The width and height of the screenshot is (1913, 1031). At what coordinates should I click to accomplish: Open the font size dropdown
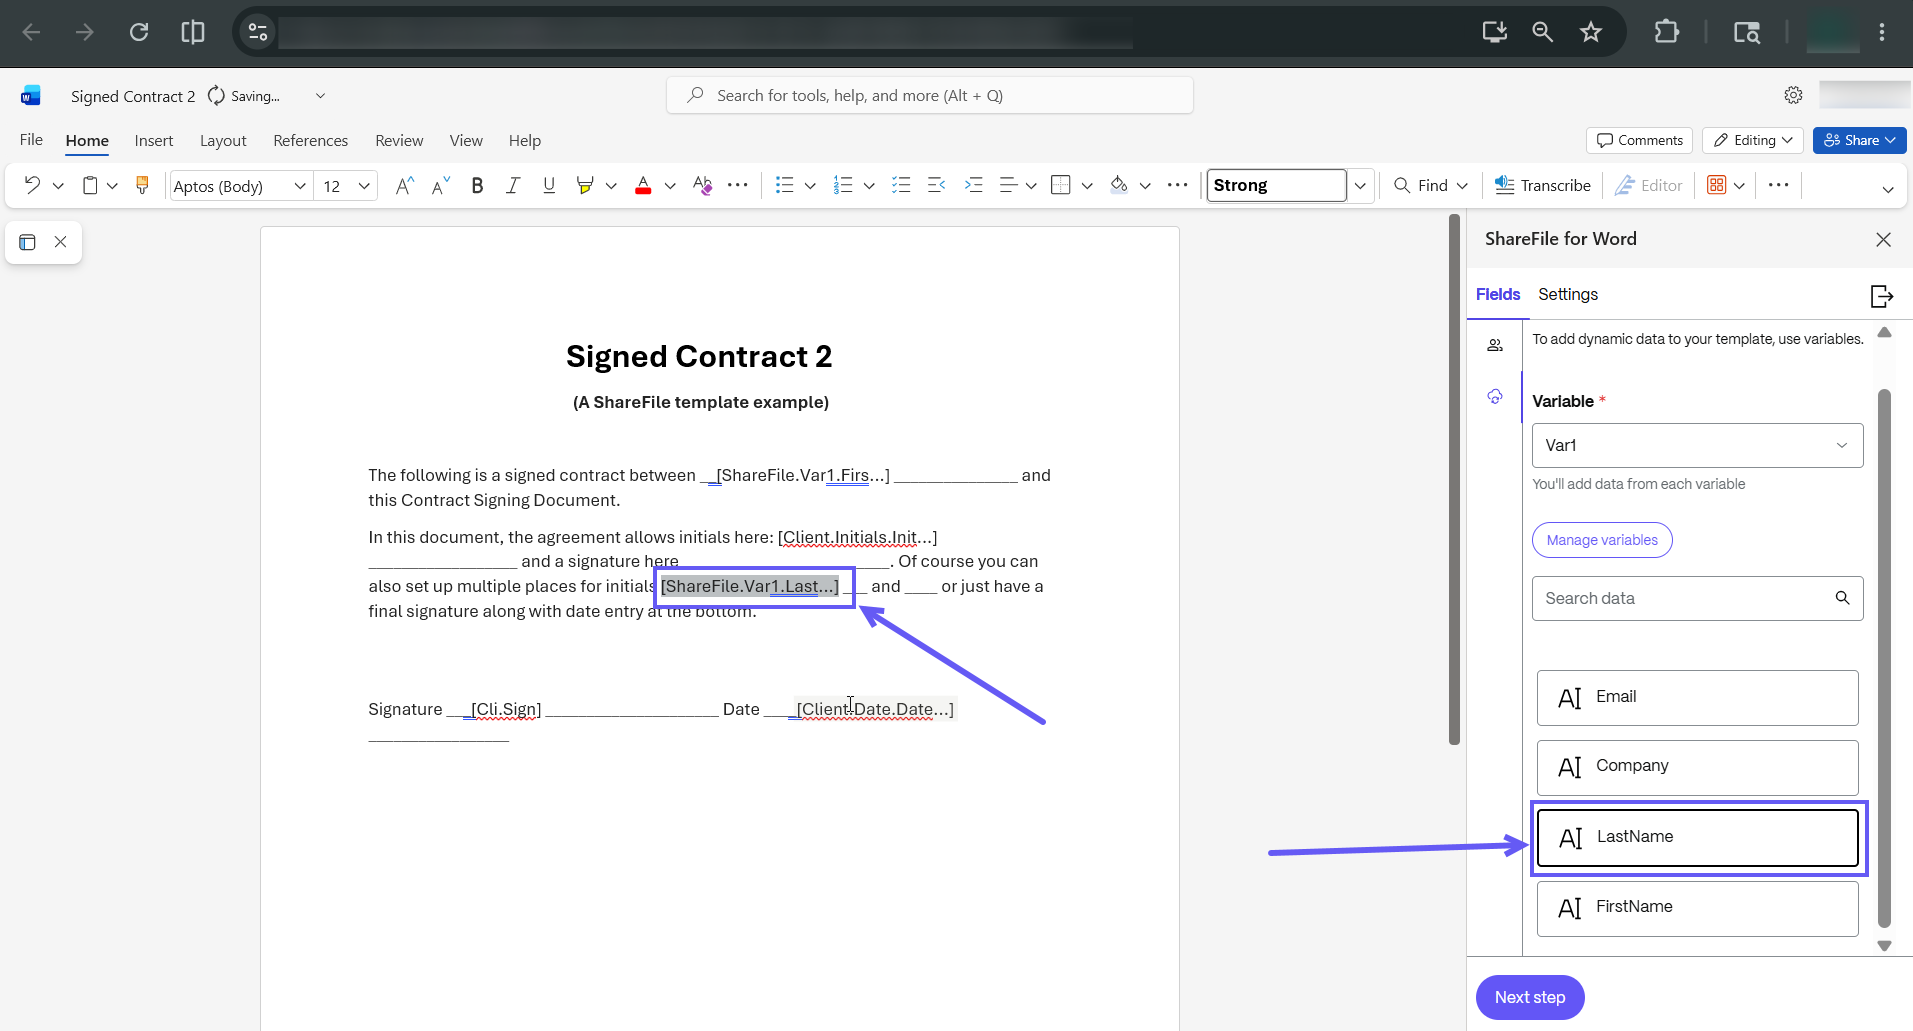(364, 186)
